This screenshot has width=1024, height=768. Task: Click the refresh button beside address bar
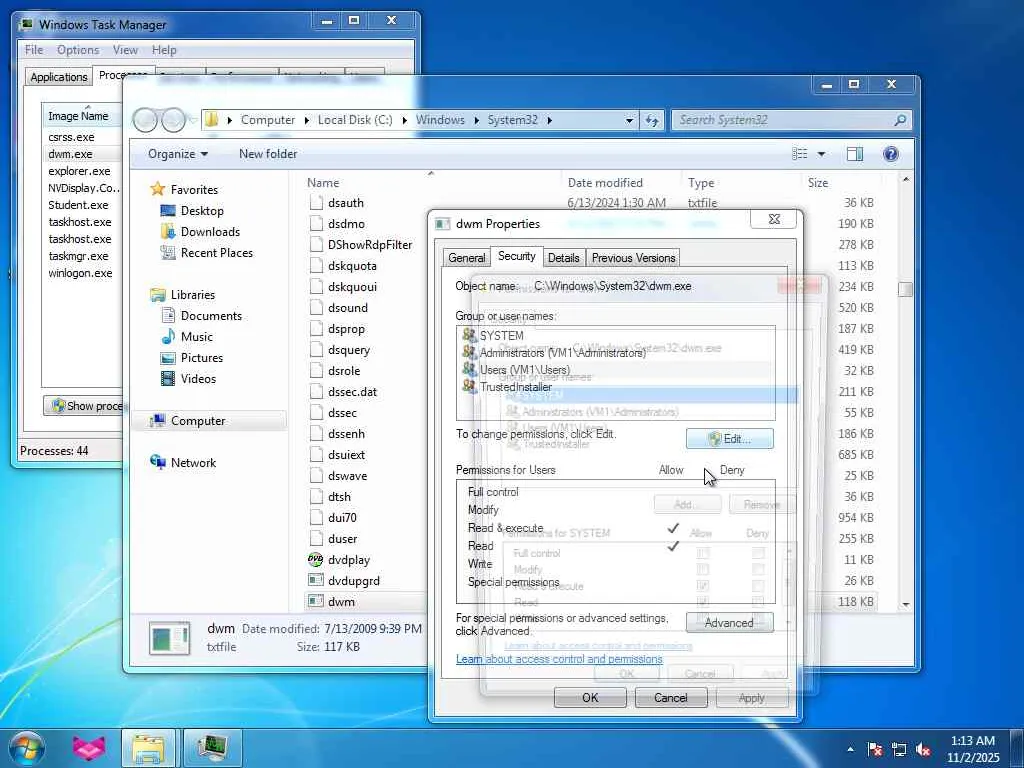(652, 120)
